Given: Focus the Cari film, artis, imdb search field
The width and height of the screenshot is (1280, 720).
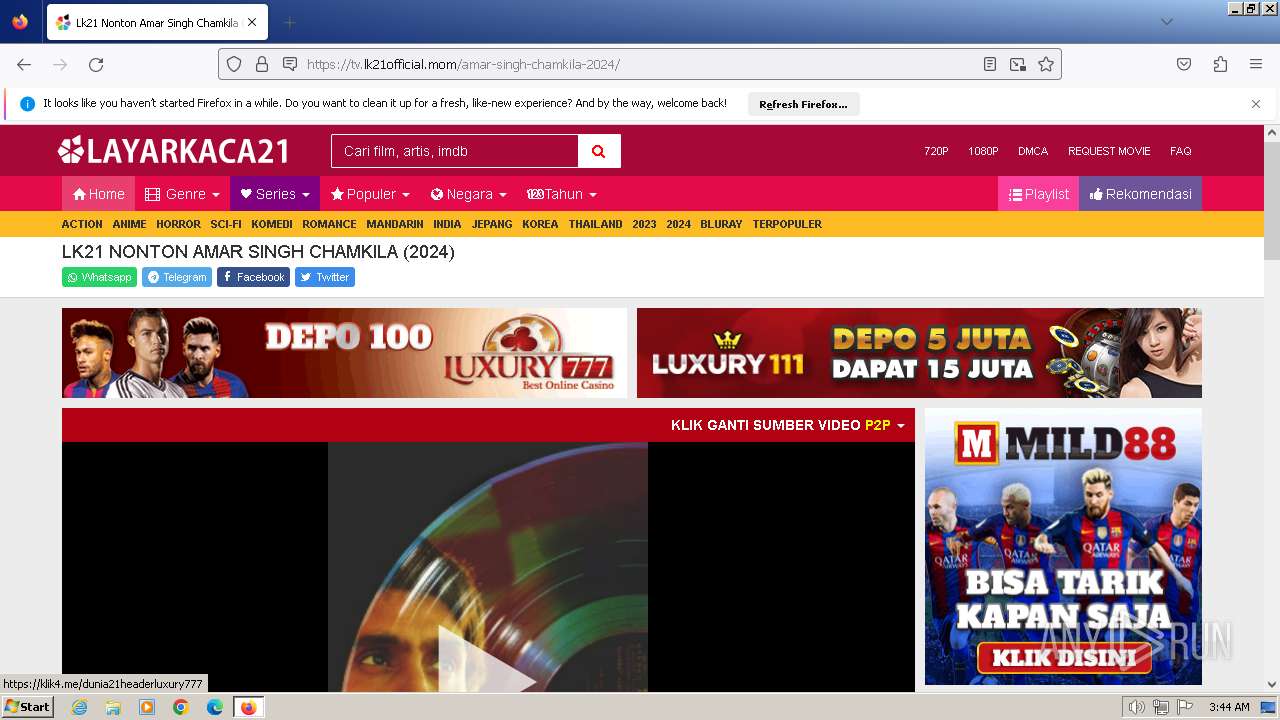Looking at the screenshot, I should [x=455, y=151].
